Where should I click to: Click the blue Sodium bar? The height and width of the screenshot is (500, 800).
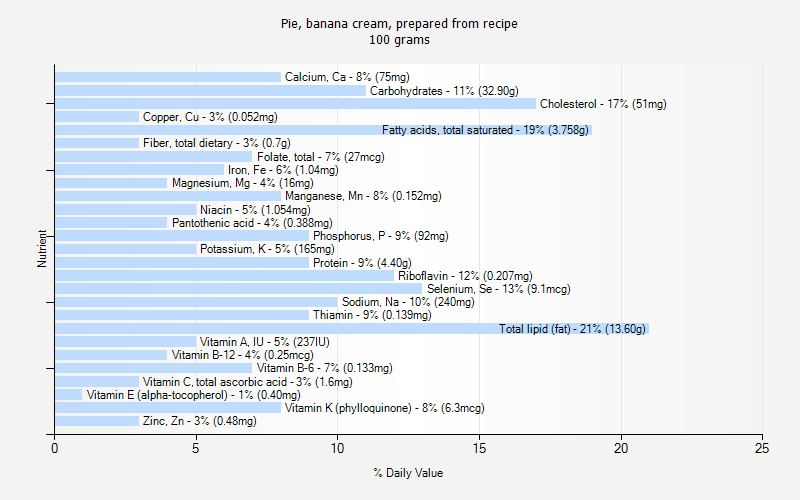[196, 302]
